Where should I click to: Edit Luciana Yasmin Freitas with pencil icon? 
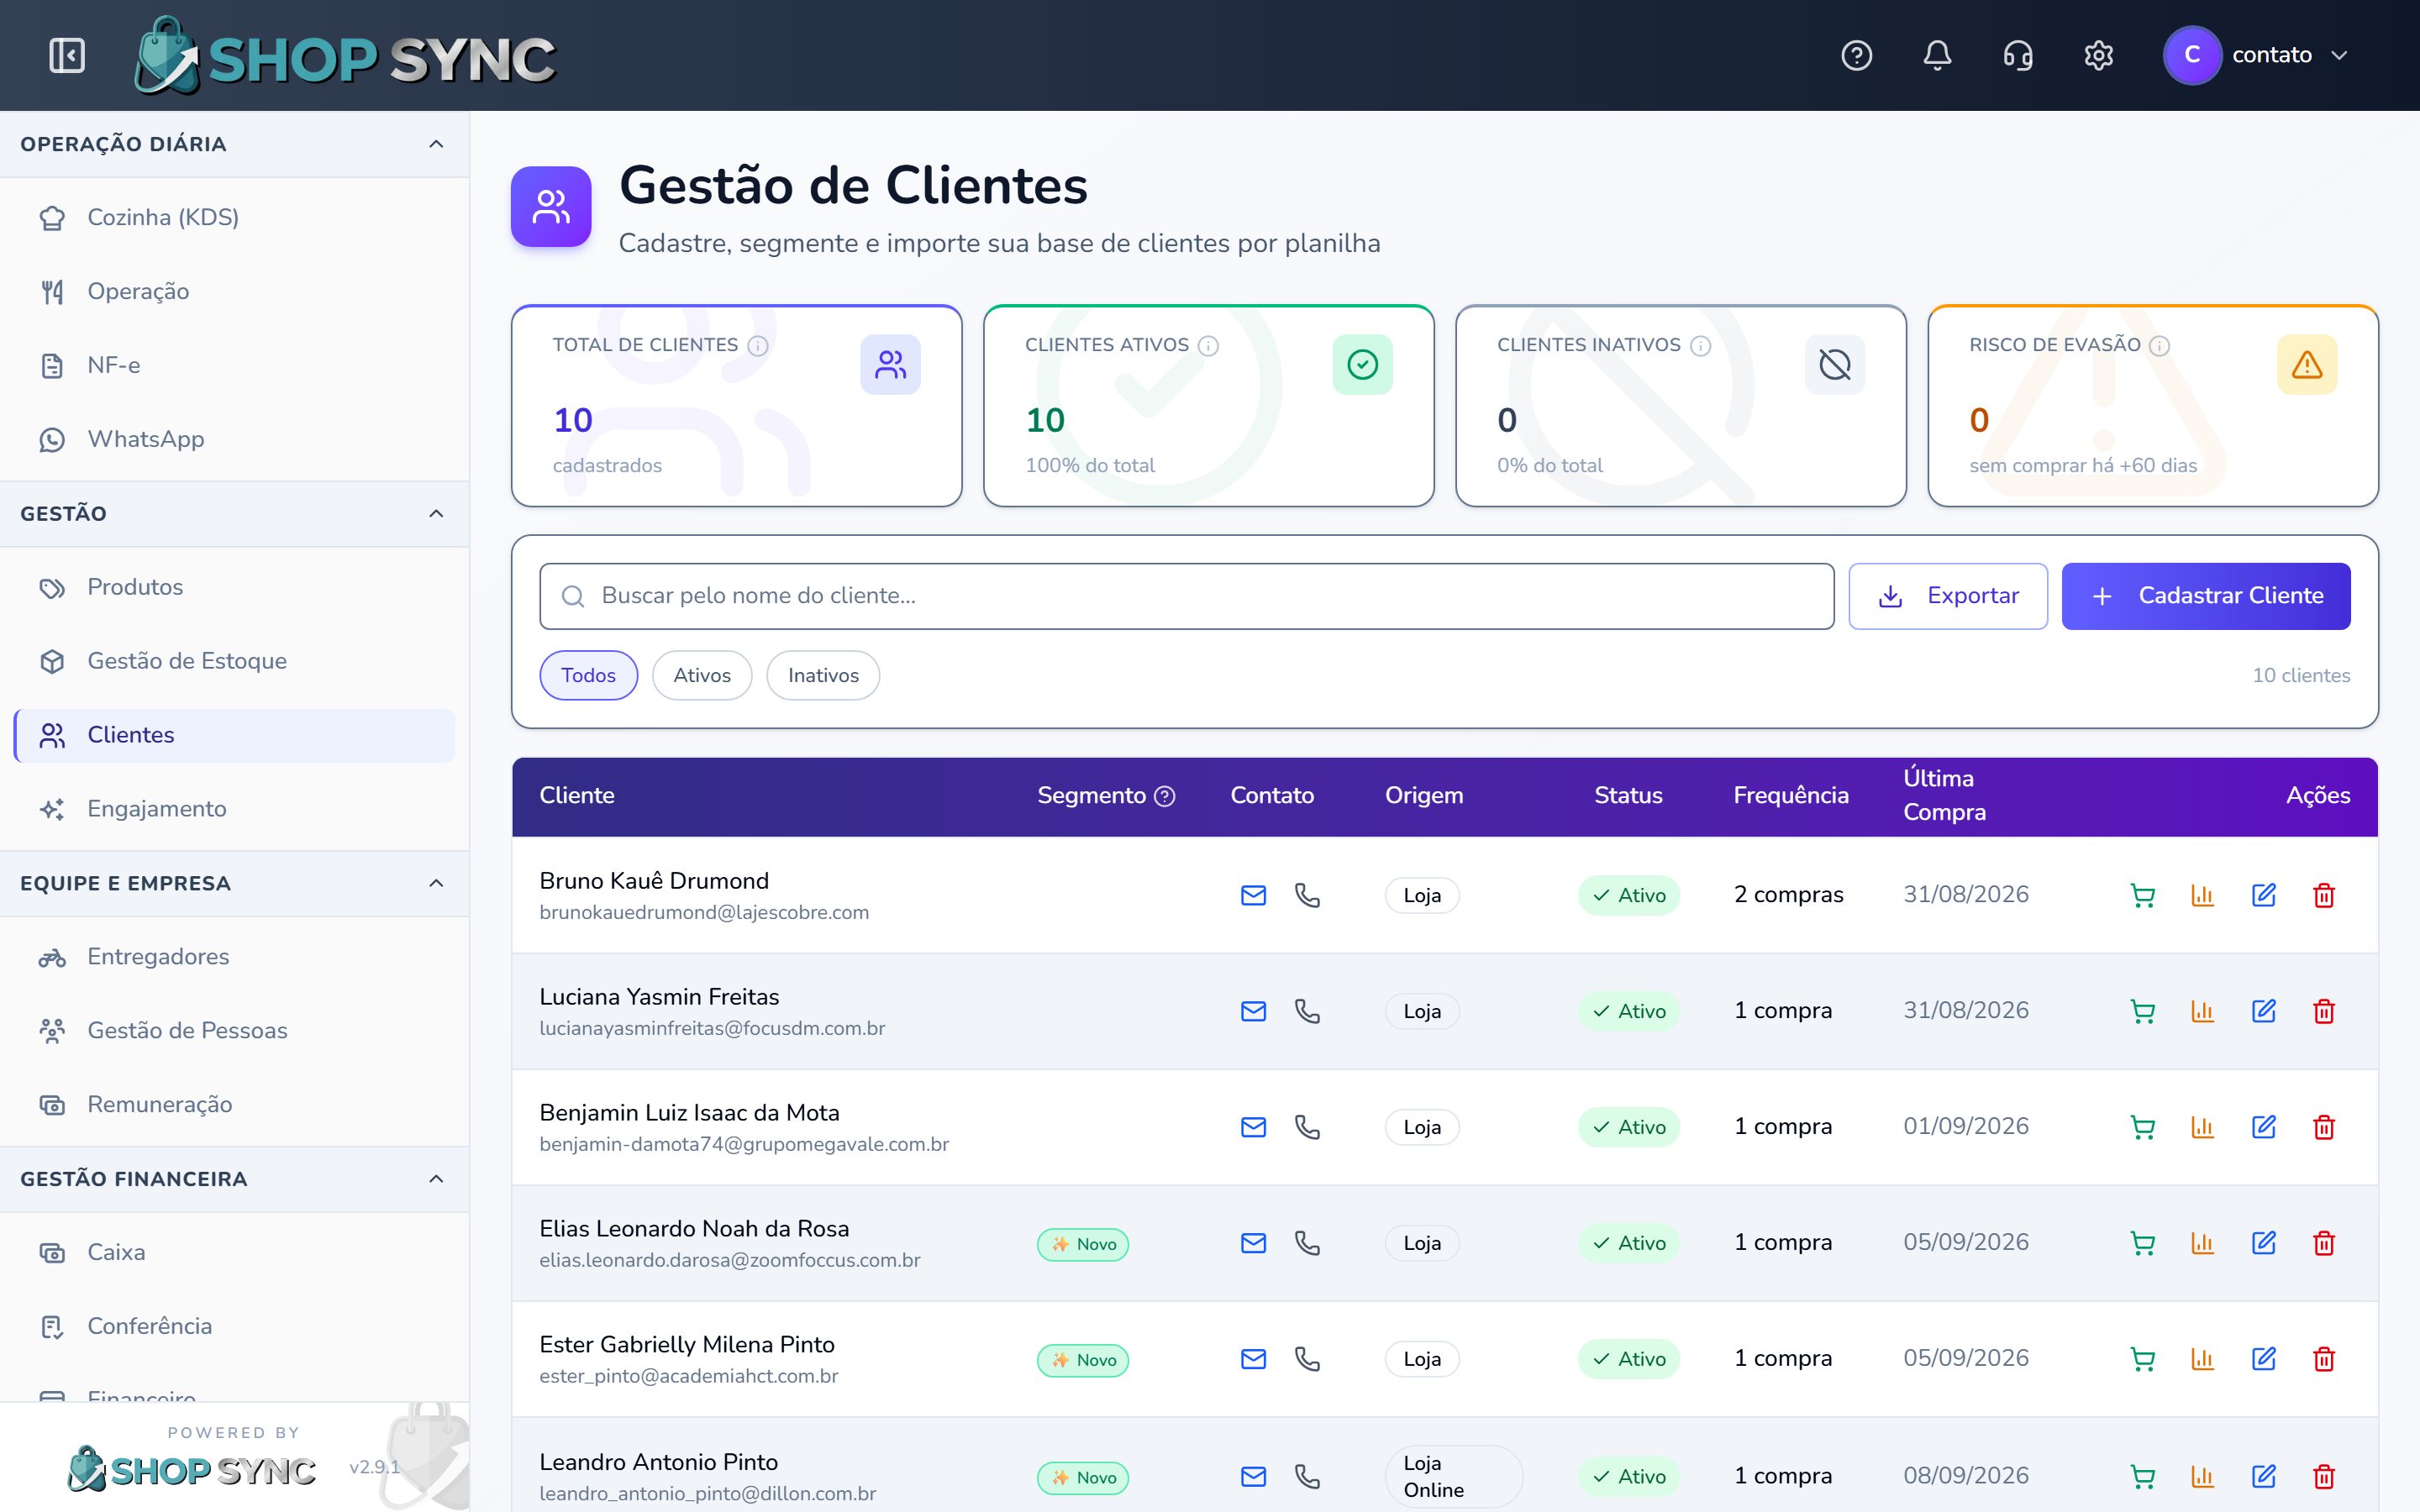click(x=2263, y=1011)
